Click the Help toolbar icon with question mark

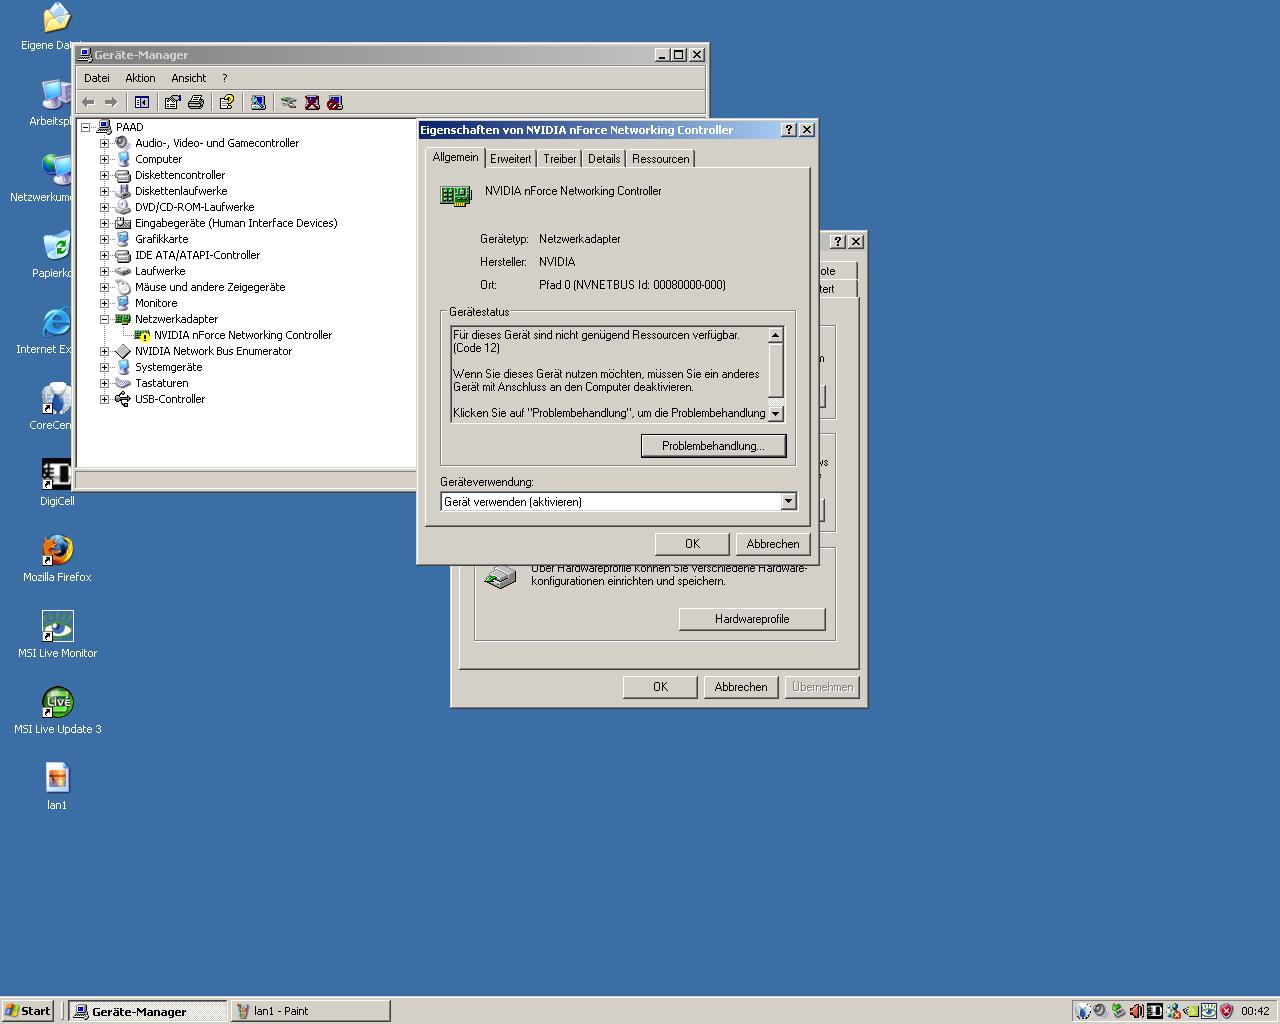(227, 102)
